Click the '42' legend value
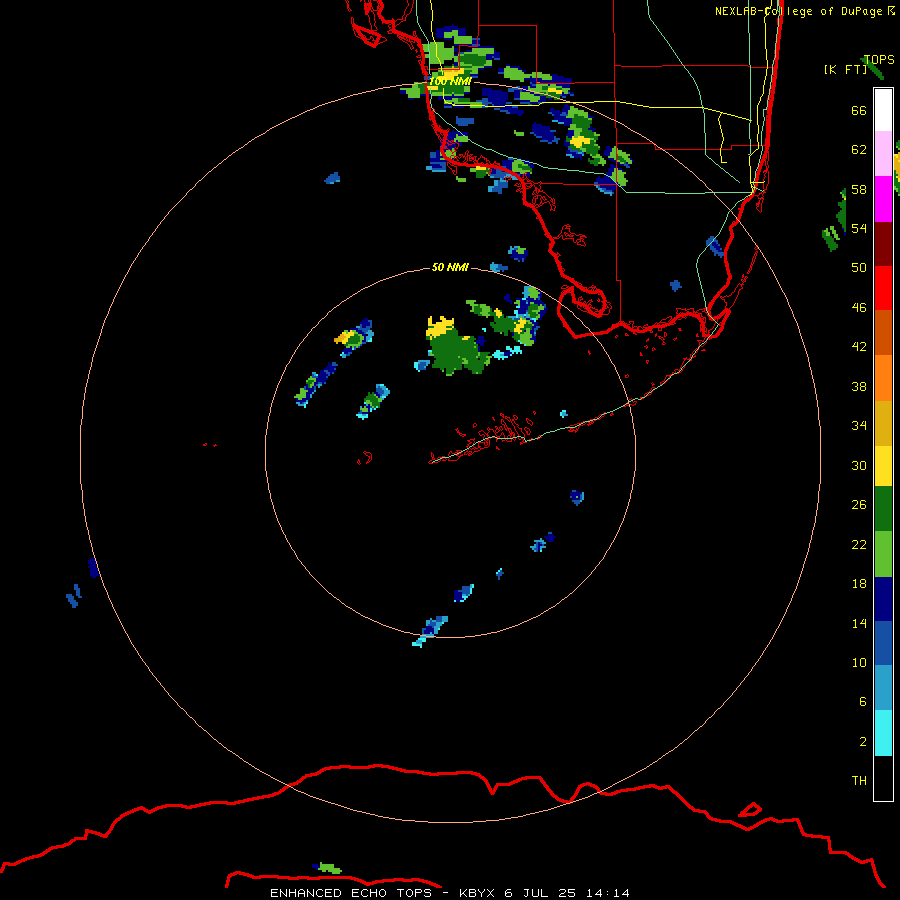 point(859,347)
